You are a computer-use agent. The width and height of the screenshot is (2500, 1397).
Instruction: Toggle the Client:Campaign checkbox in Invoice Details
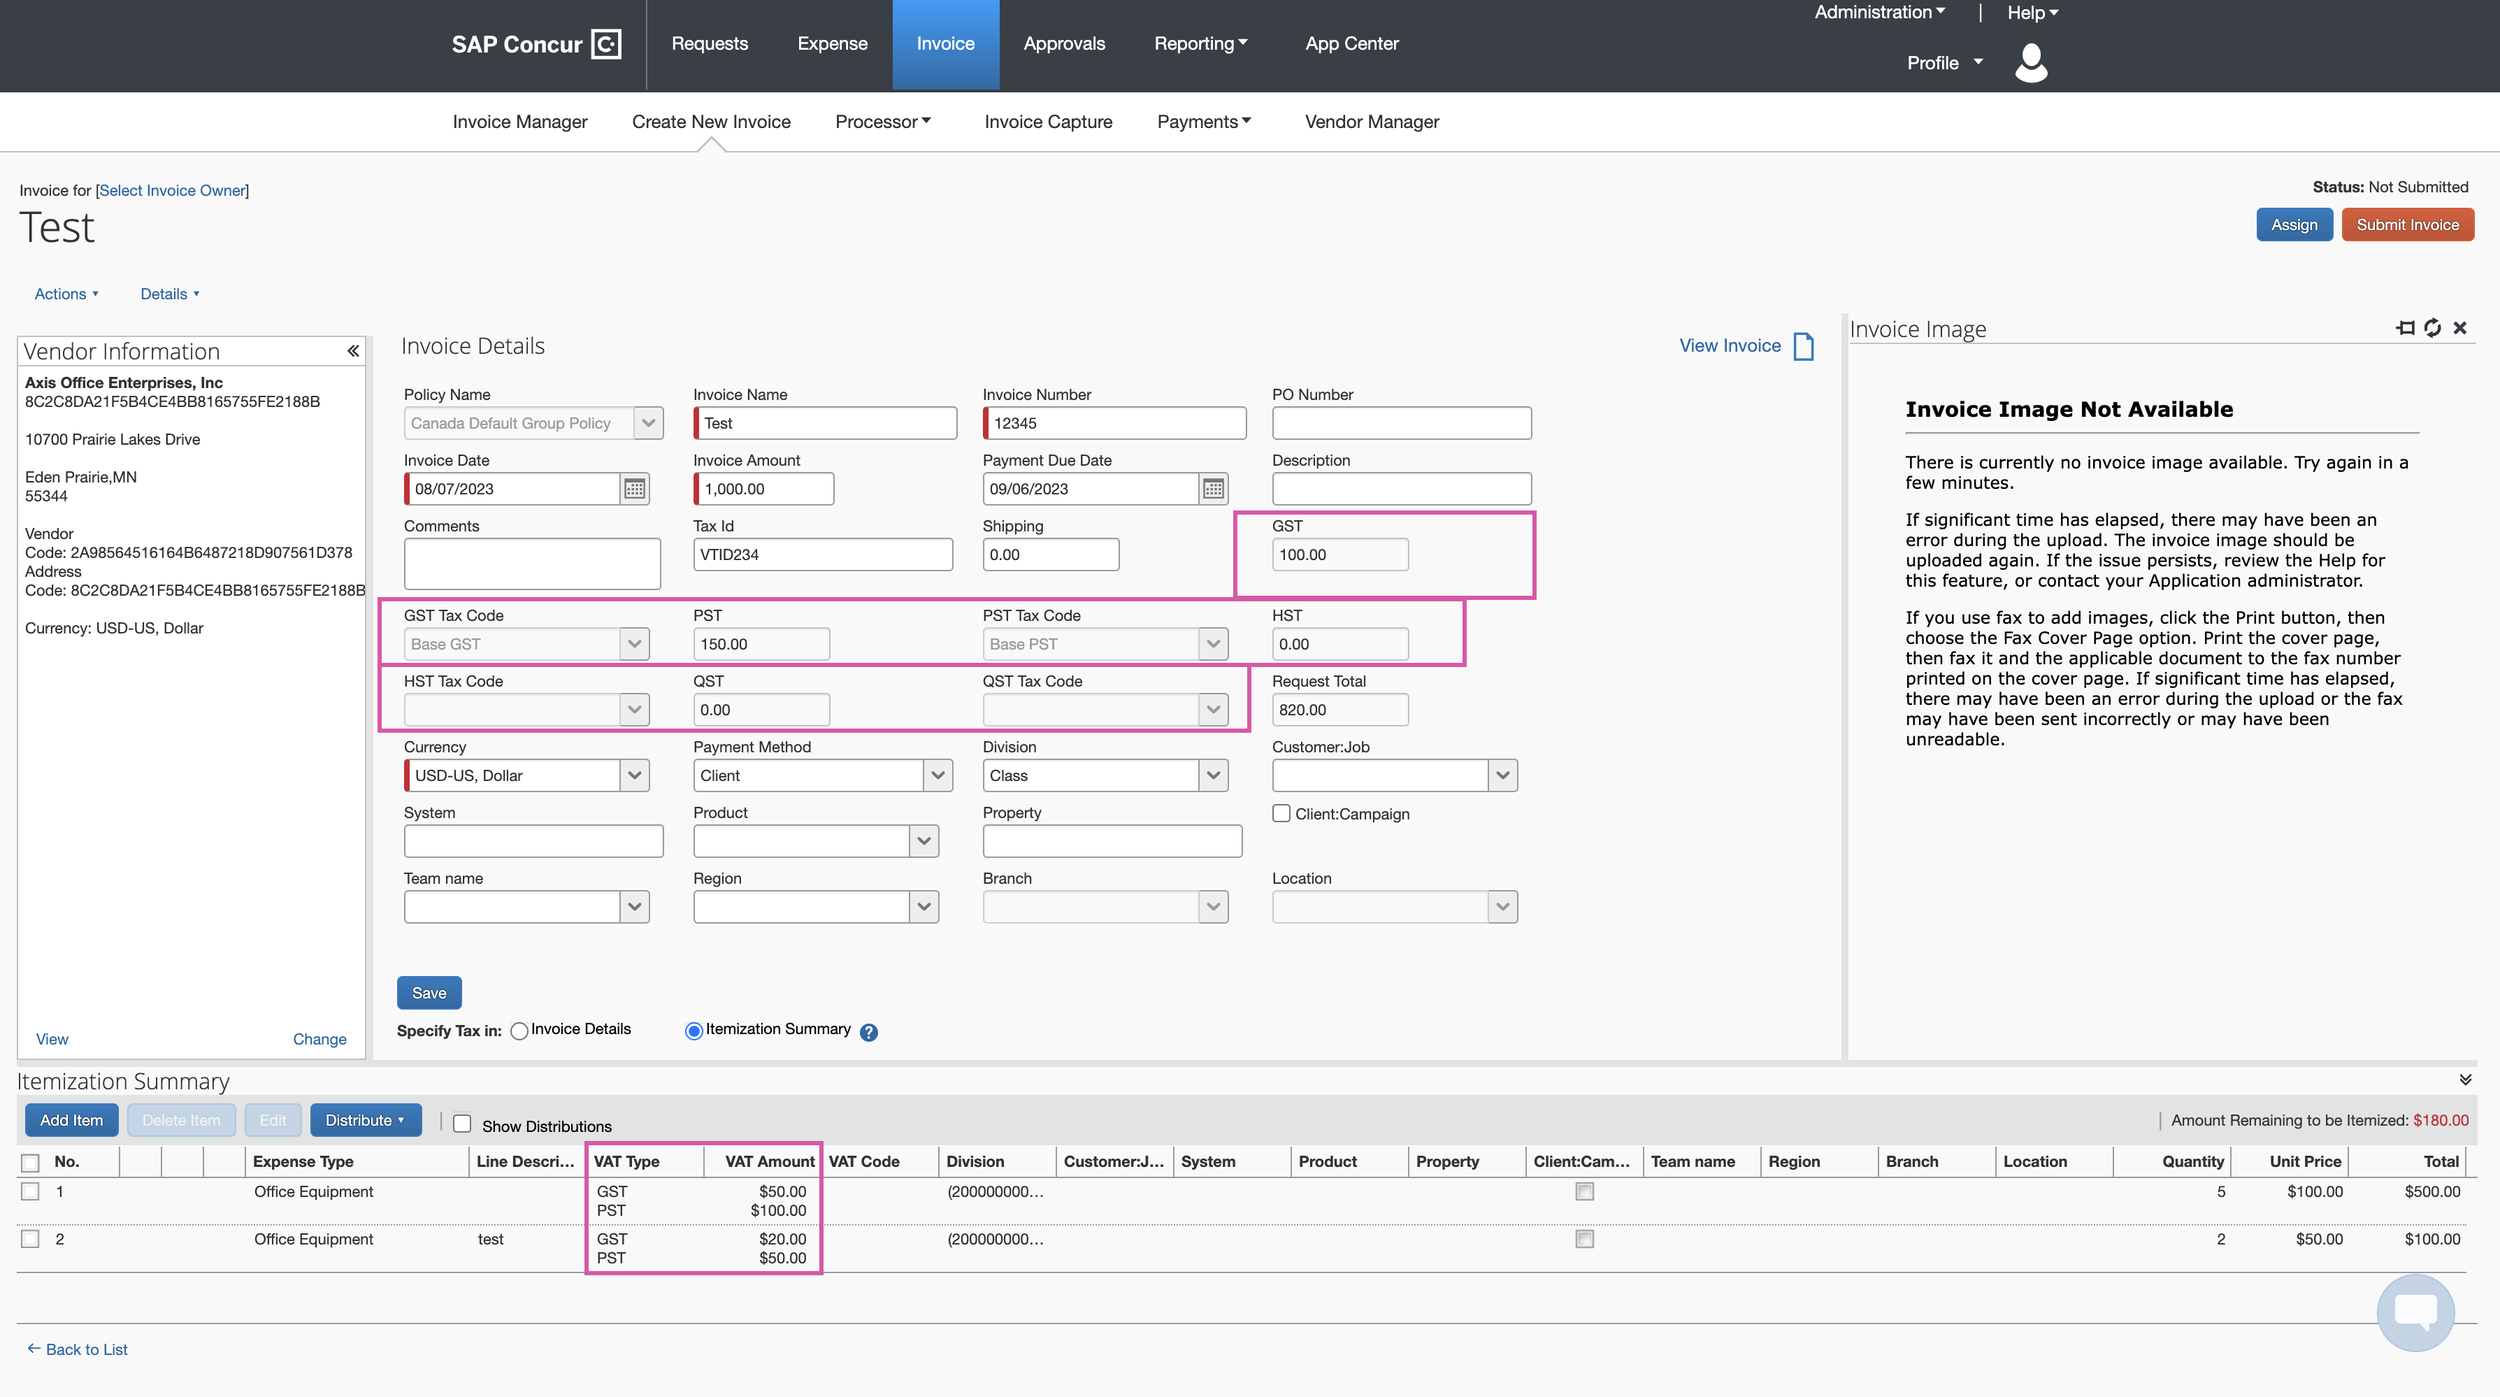coord(1281,813)
